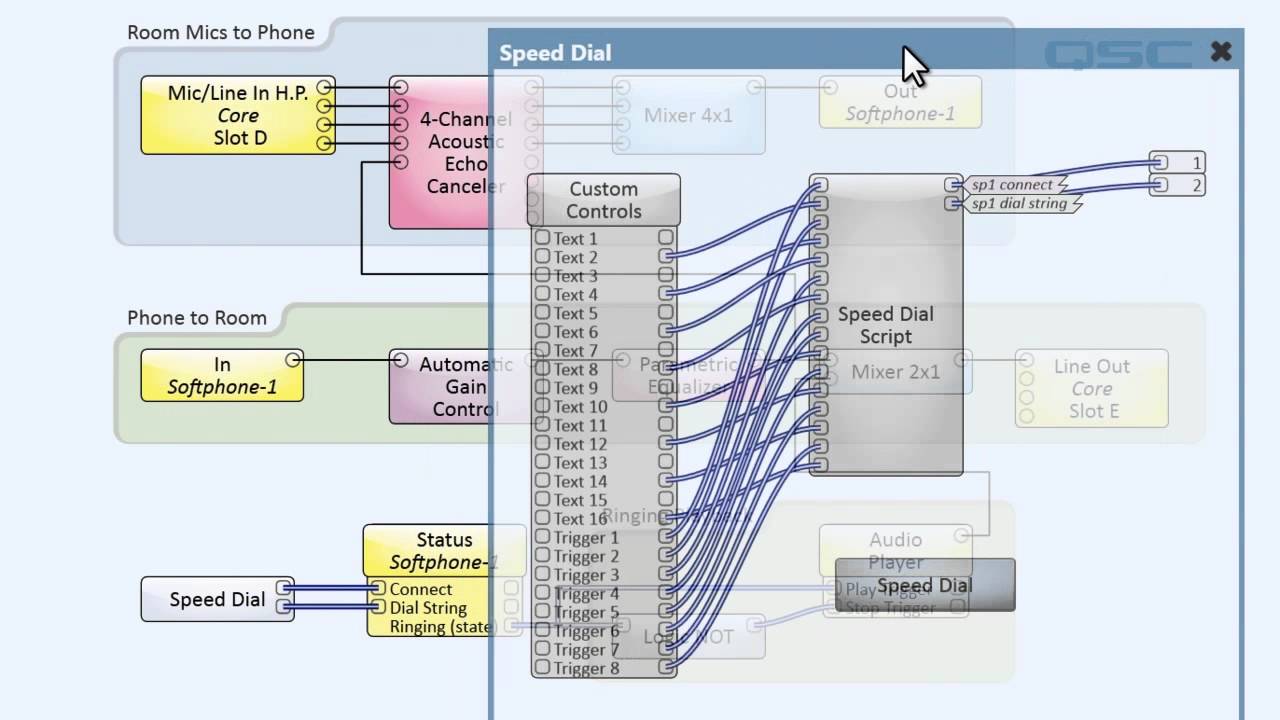Click the Speed Dial button in bottom right

pyautogui.click(x=925, y=585)
